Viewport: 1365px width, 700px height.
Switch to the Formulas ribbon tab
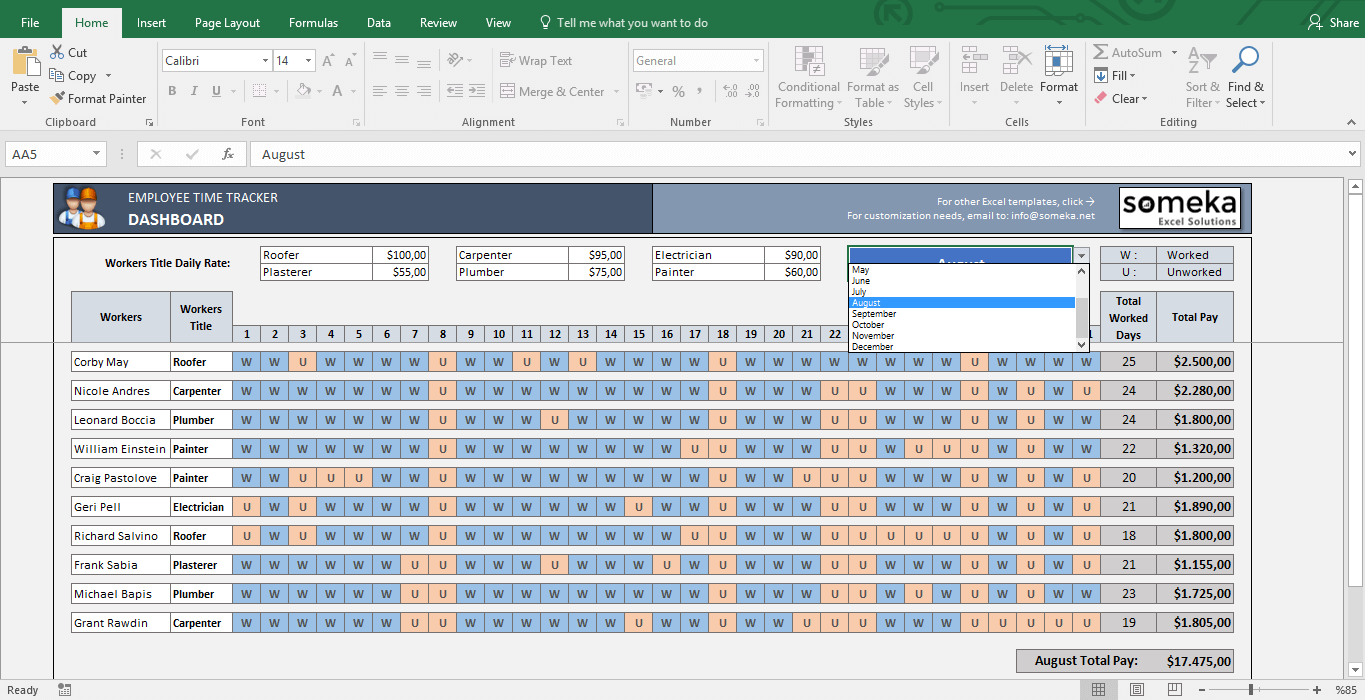point(313,22)
